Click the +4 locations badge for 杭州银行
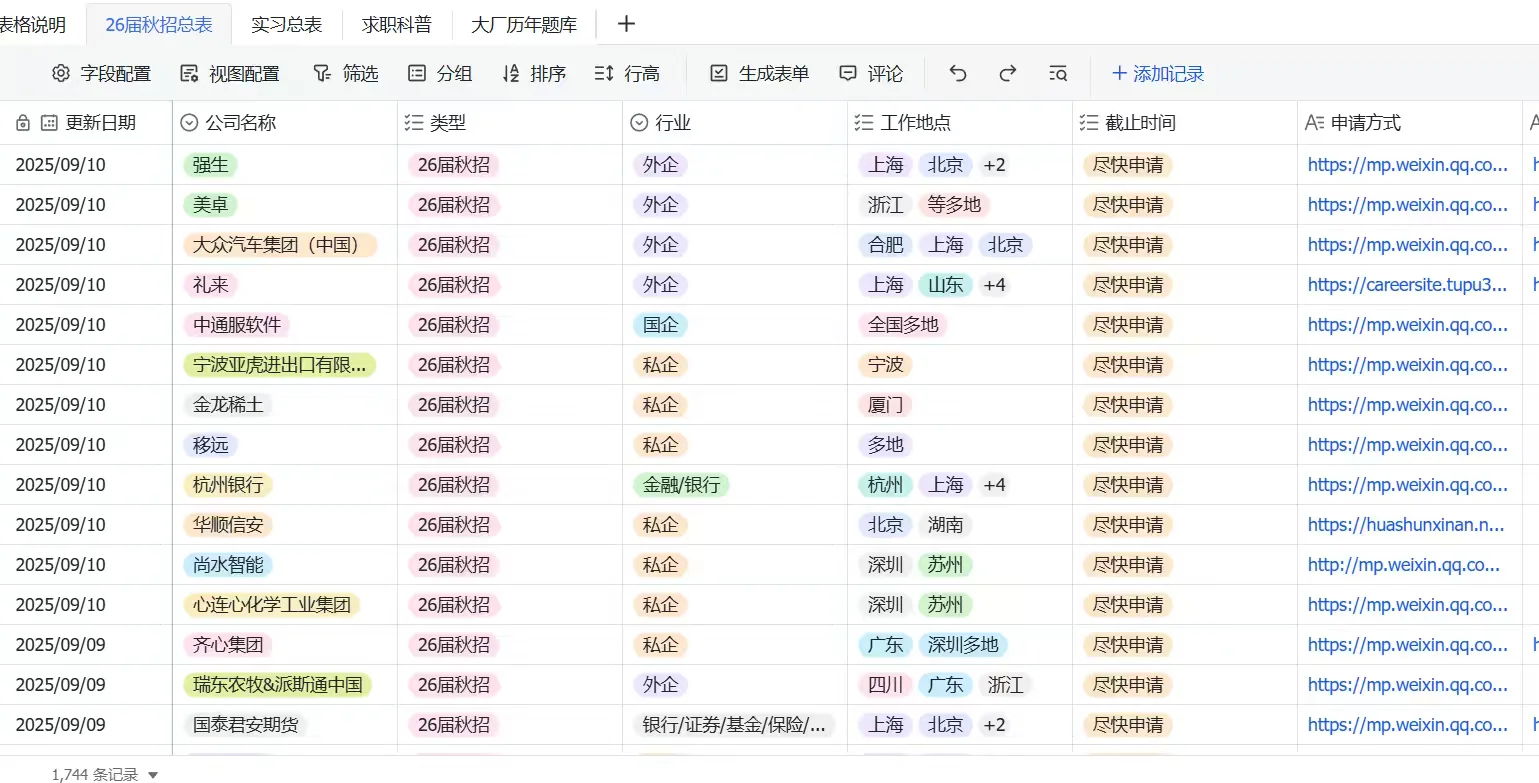The height and width of the screenshot is (783, 1539). point(994,485)
